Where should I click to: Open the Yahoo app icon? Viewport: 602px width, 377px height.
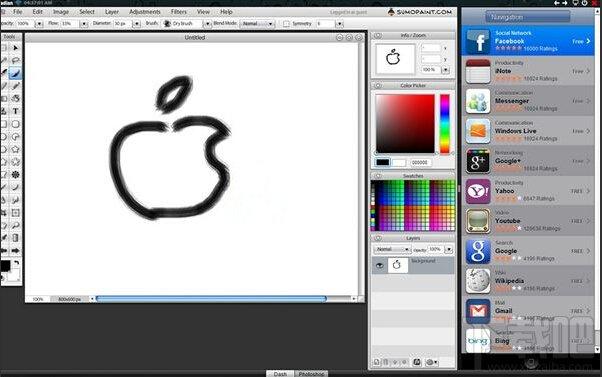point(478,191)
